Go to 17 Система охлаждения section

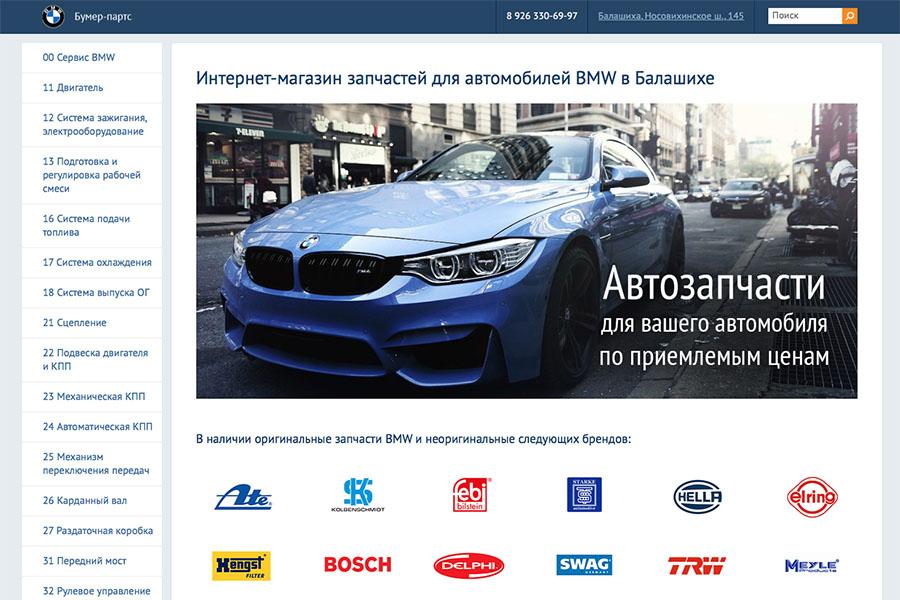(97, 262)
